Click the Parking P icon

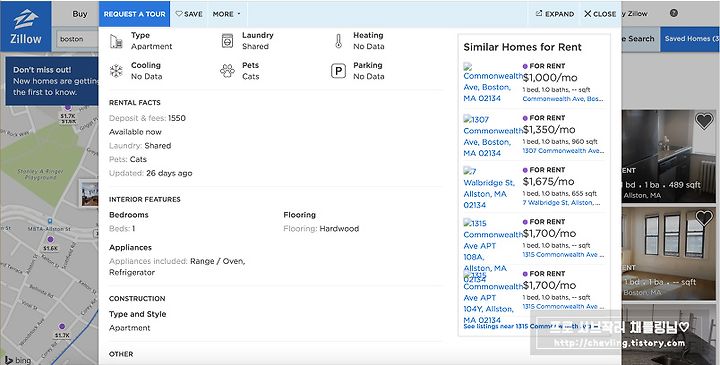[x=338, y=71]
